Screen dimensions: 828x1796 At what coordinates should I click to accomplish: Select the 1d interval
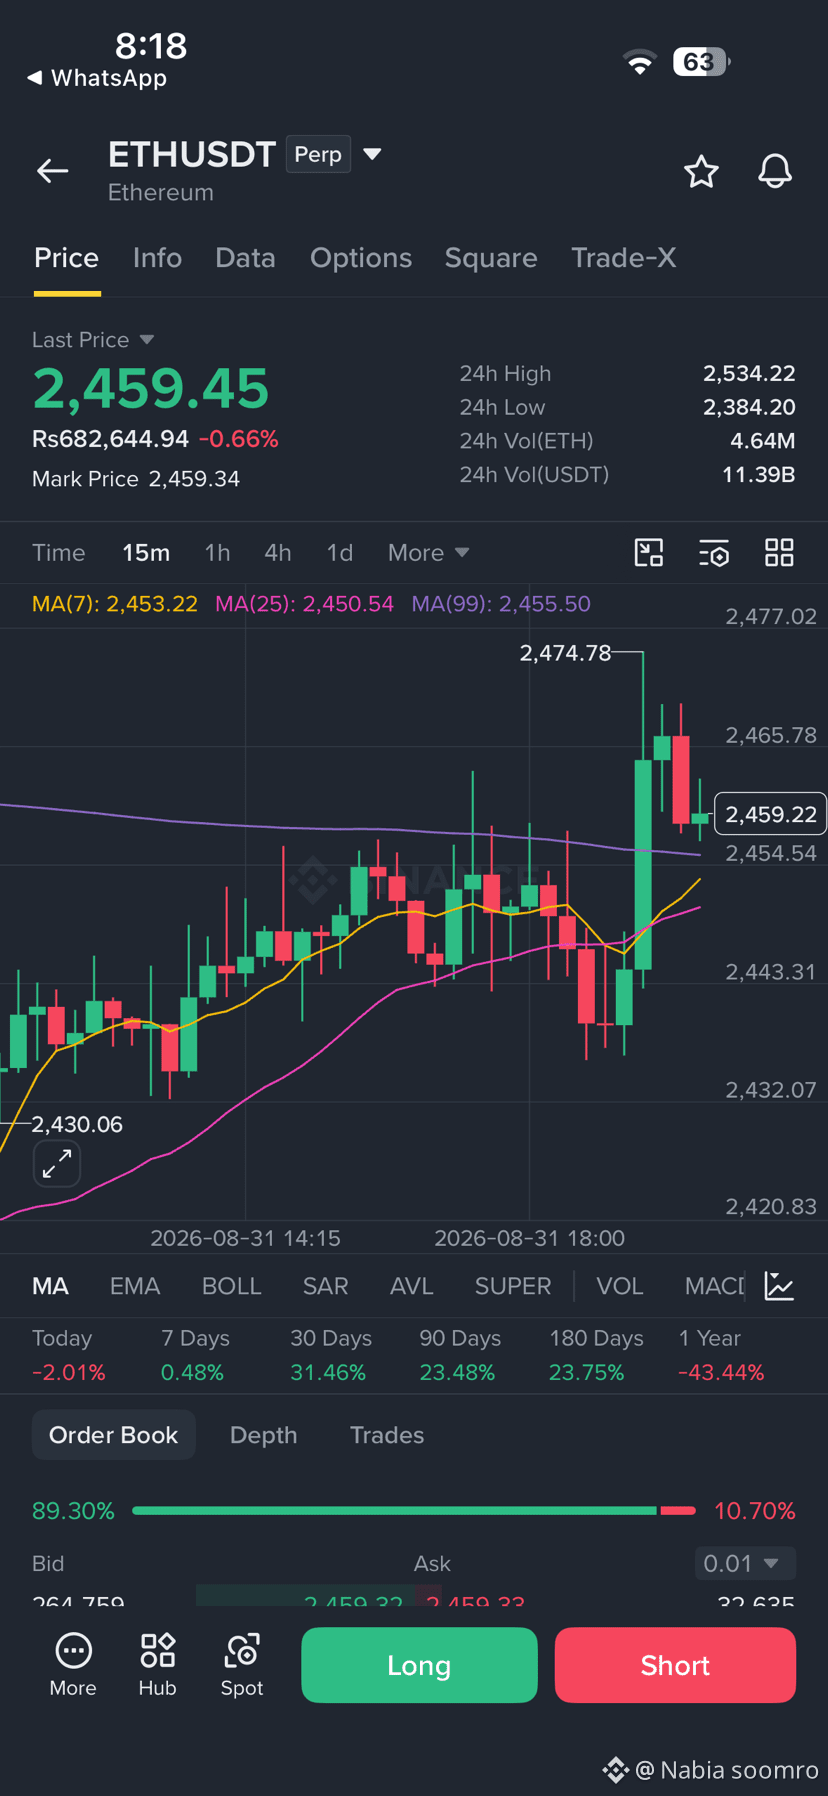pos(340,553)
